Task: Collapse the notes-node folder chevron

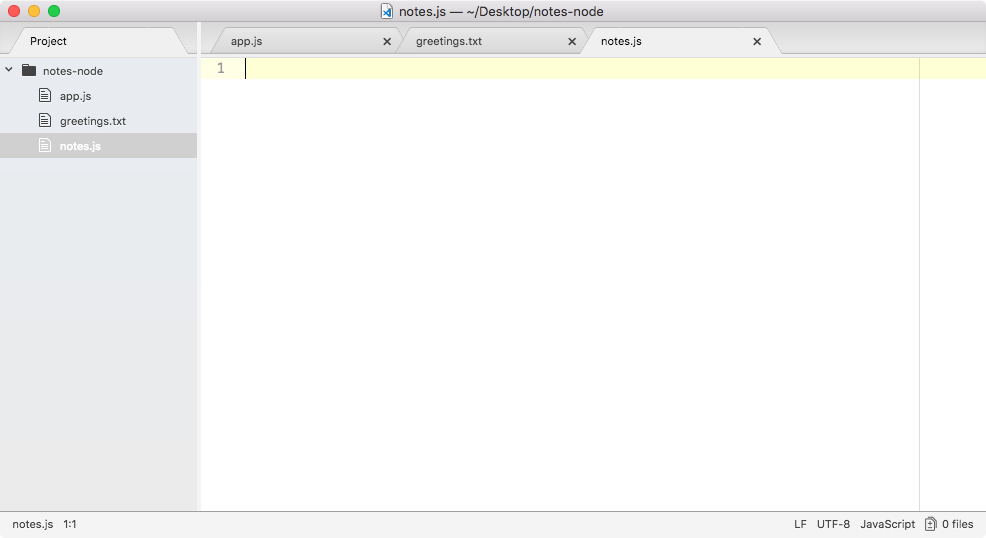Action: 9,70
